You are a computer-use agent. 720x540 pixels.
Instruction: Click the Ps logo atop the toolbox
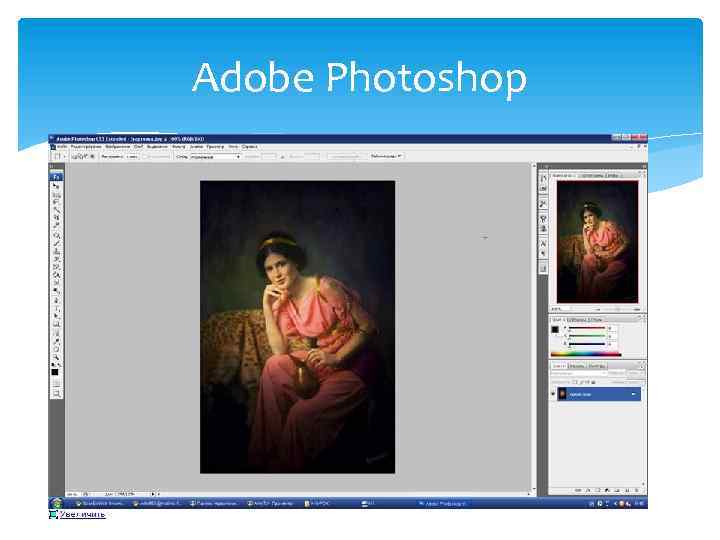(56, 177)
